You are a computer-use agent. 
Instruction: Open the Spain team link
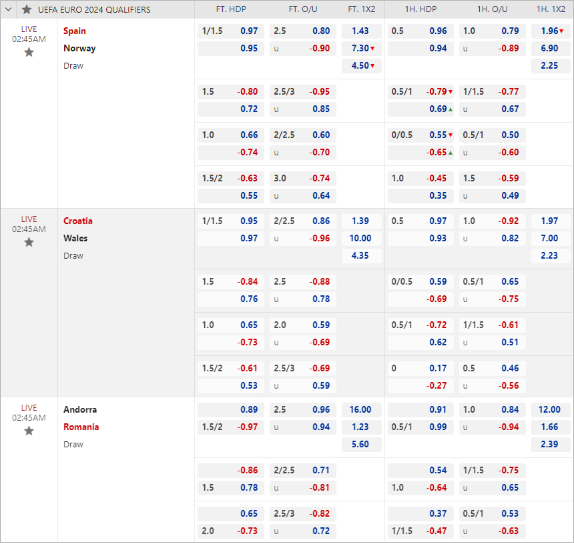75,31
